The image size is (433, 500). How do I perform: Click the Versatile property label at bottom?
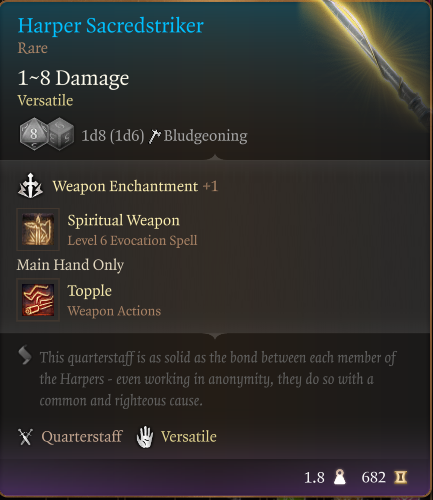click(x=189, y=437)
